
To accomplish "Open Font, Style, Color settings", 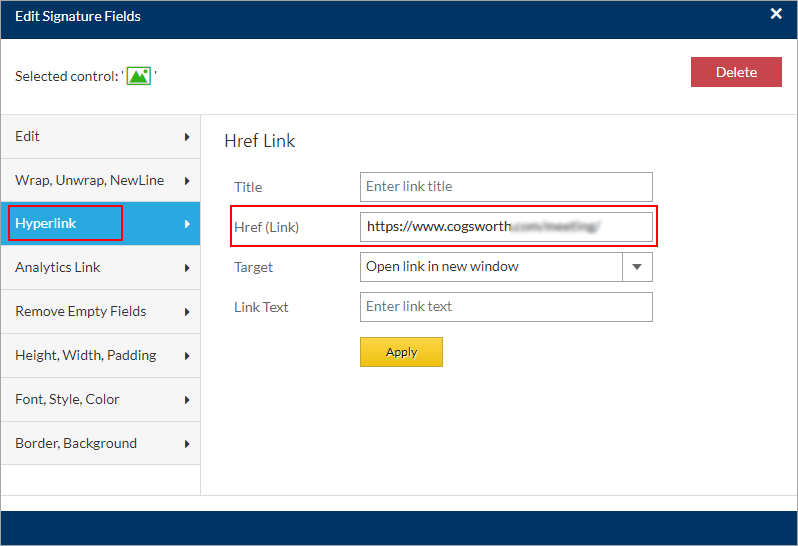I will click(100, 400).
